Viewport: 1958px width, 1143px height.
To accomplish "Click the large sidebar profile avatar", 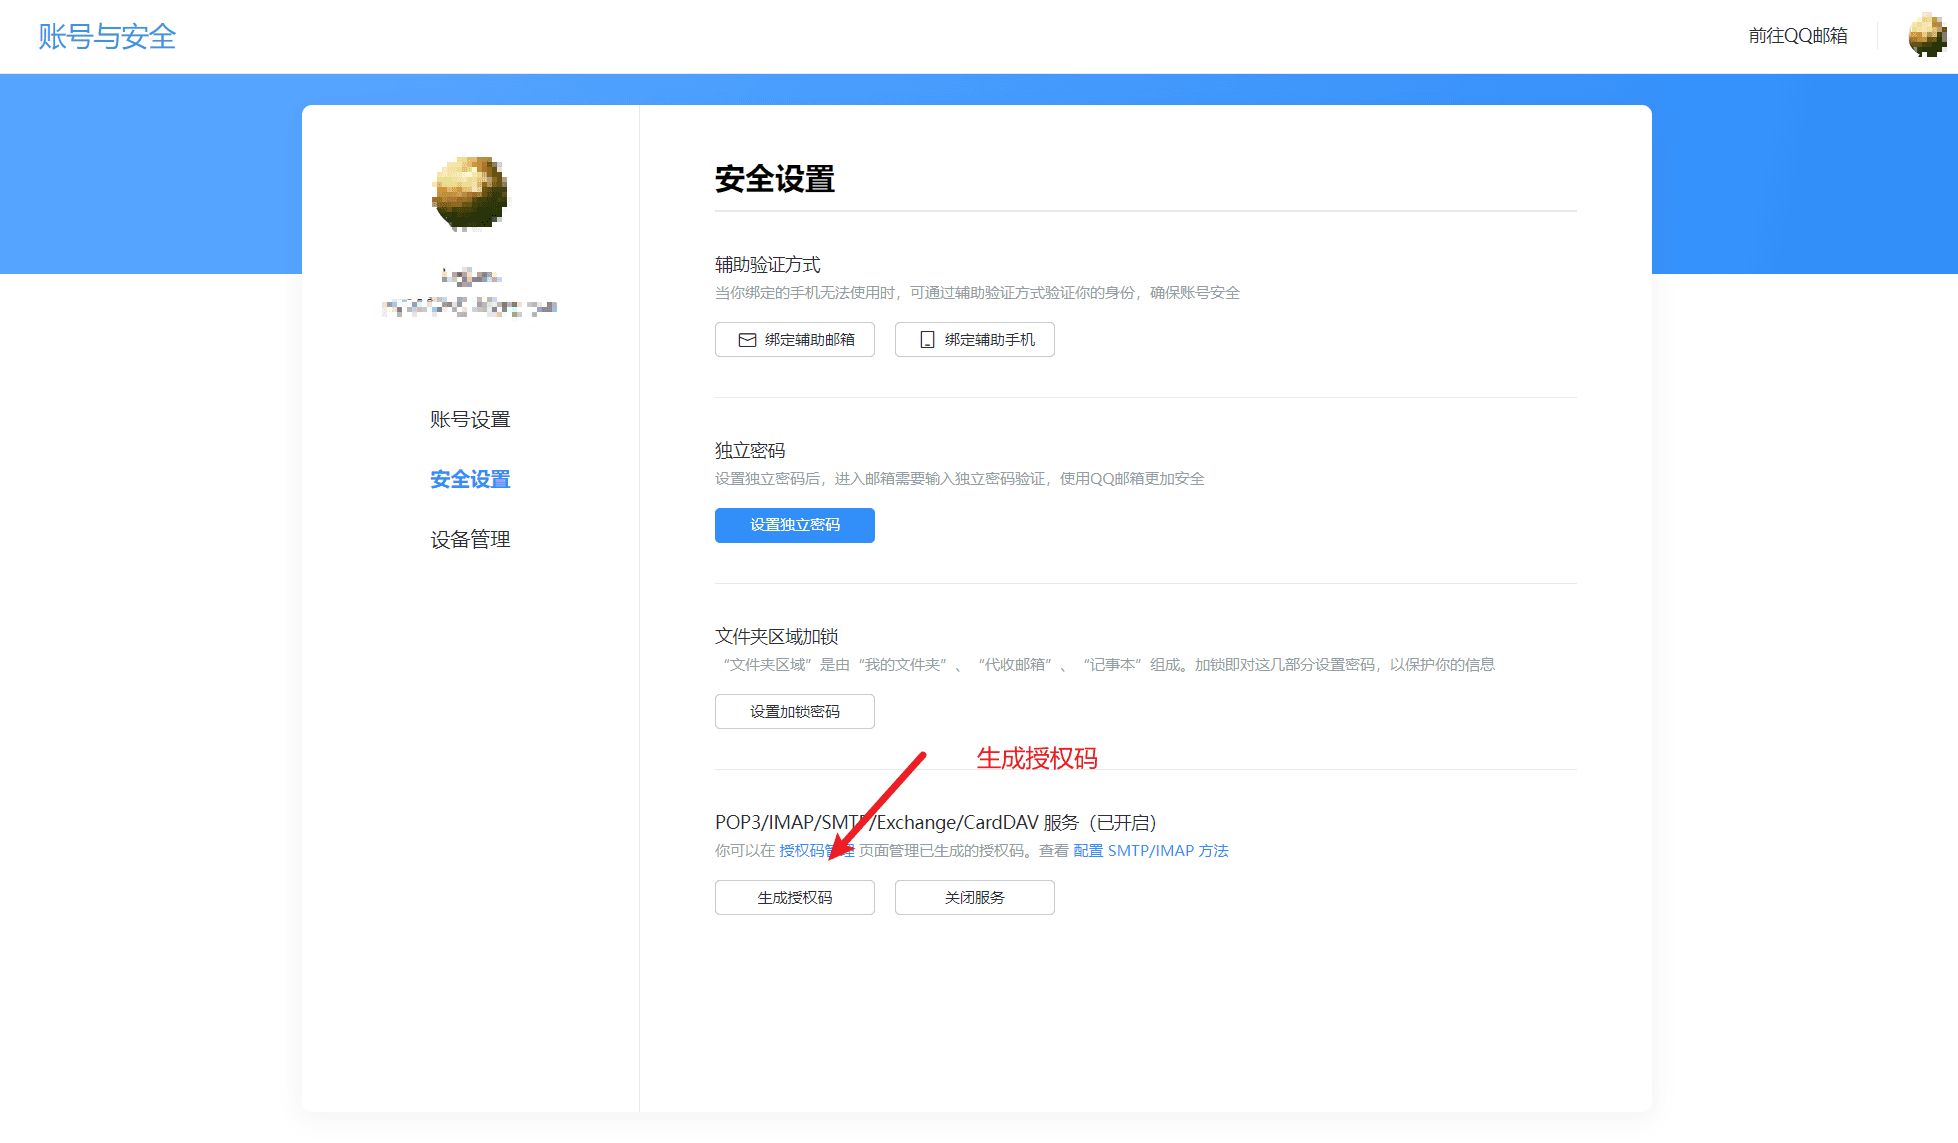I will [x=469, y=193].
